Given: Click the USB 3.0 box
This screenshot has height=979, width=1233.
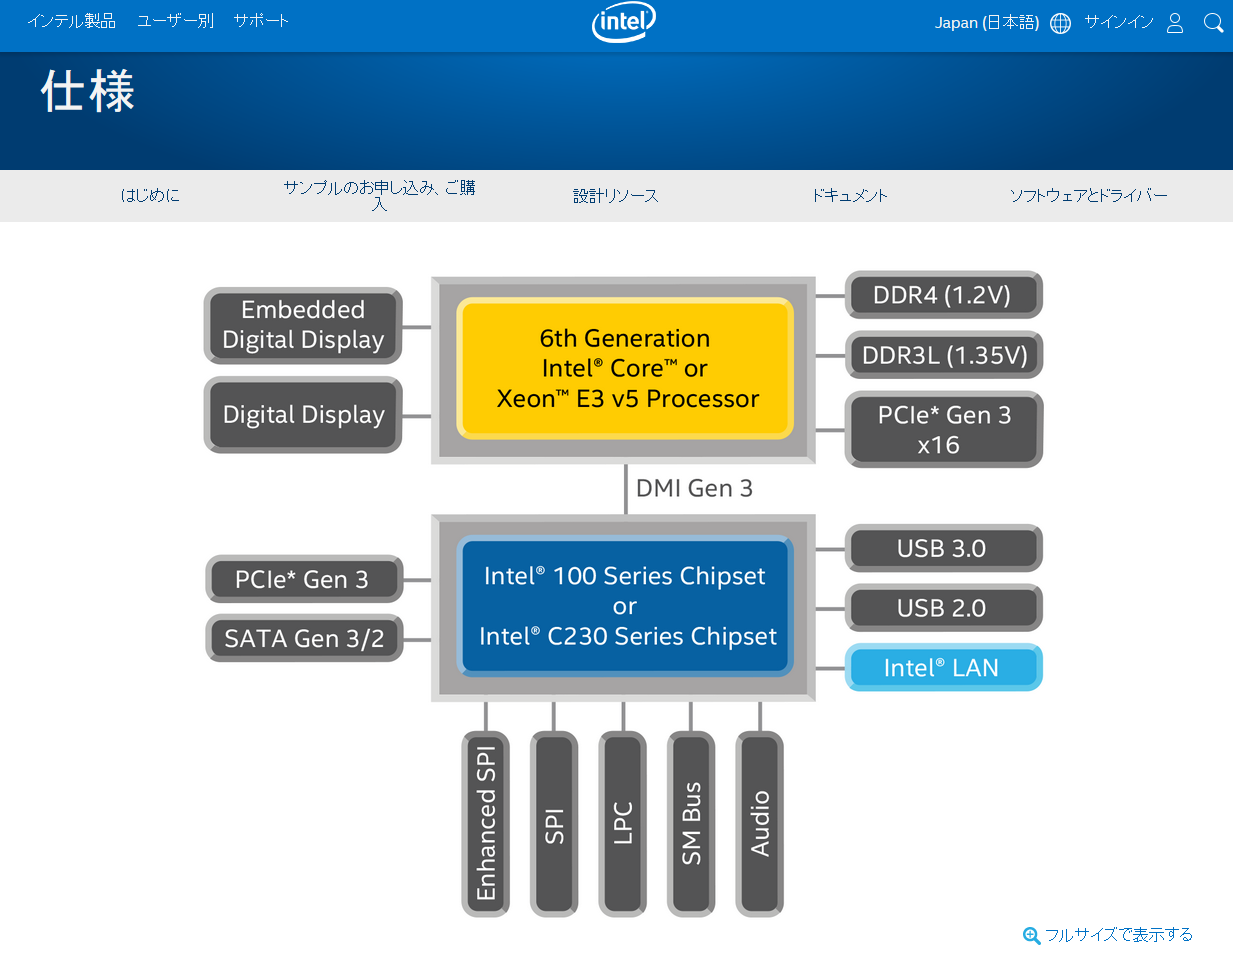Looking at the screenshot, I should 944,548.
